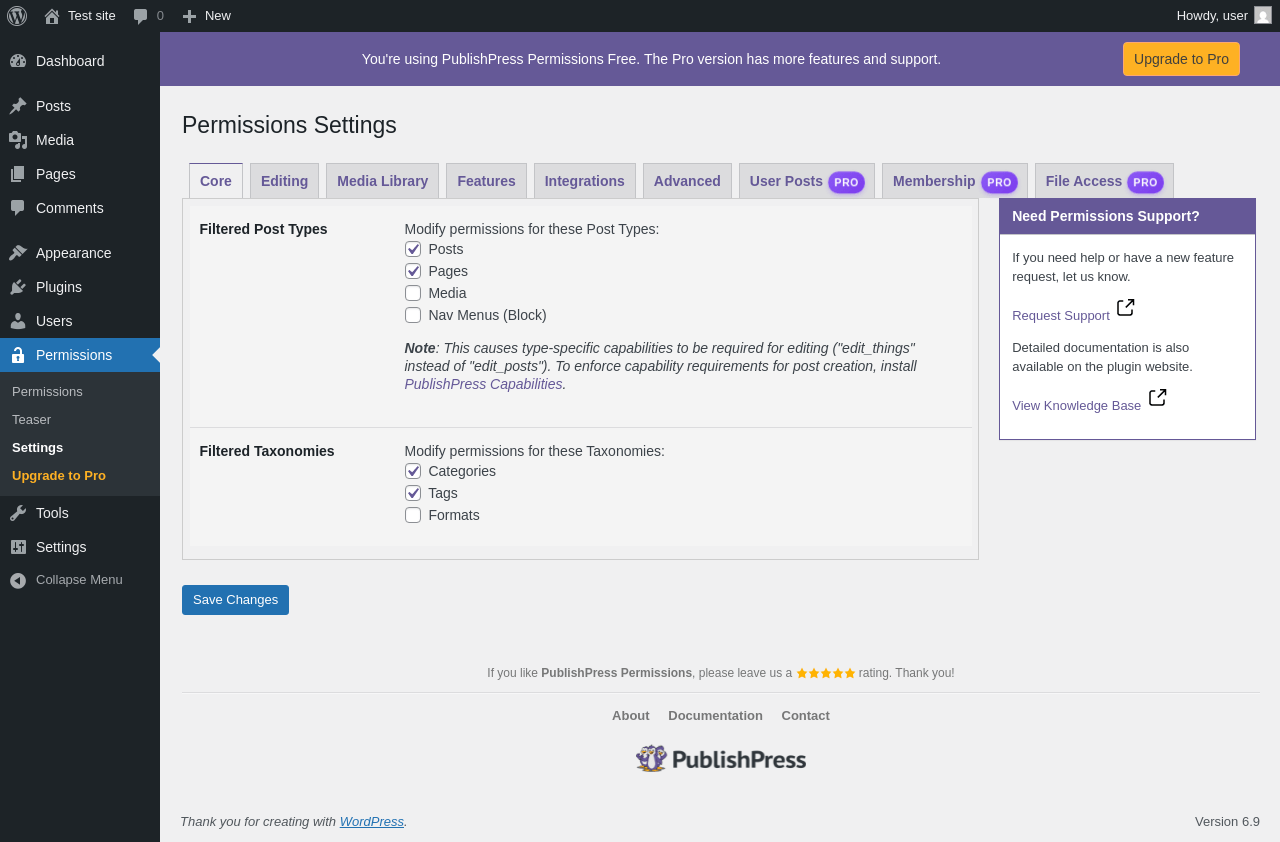Click external link icon beside Request Support

point(1126,307)
